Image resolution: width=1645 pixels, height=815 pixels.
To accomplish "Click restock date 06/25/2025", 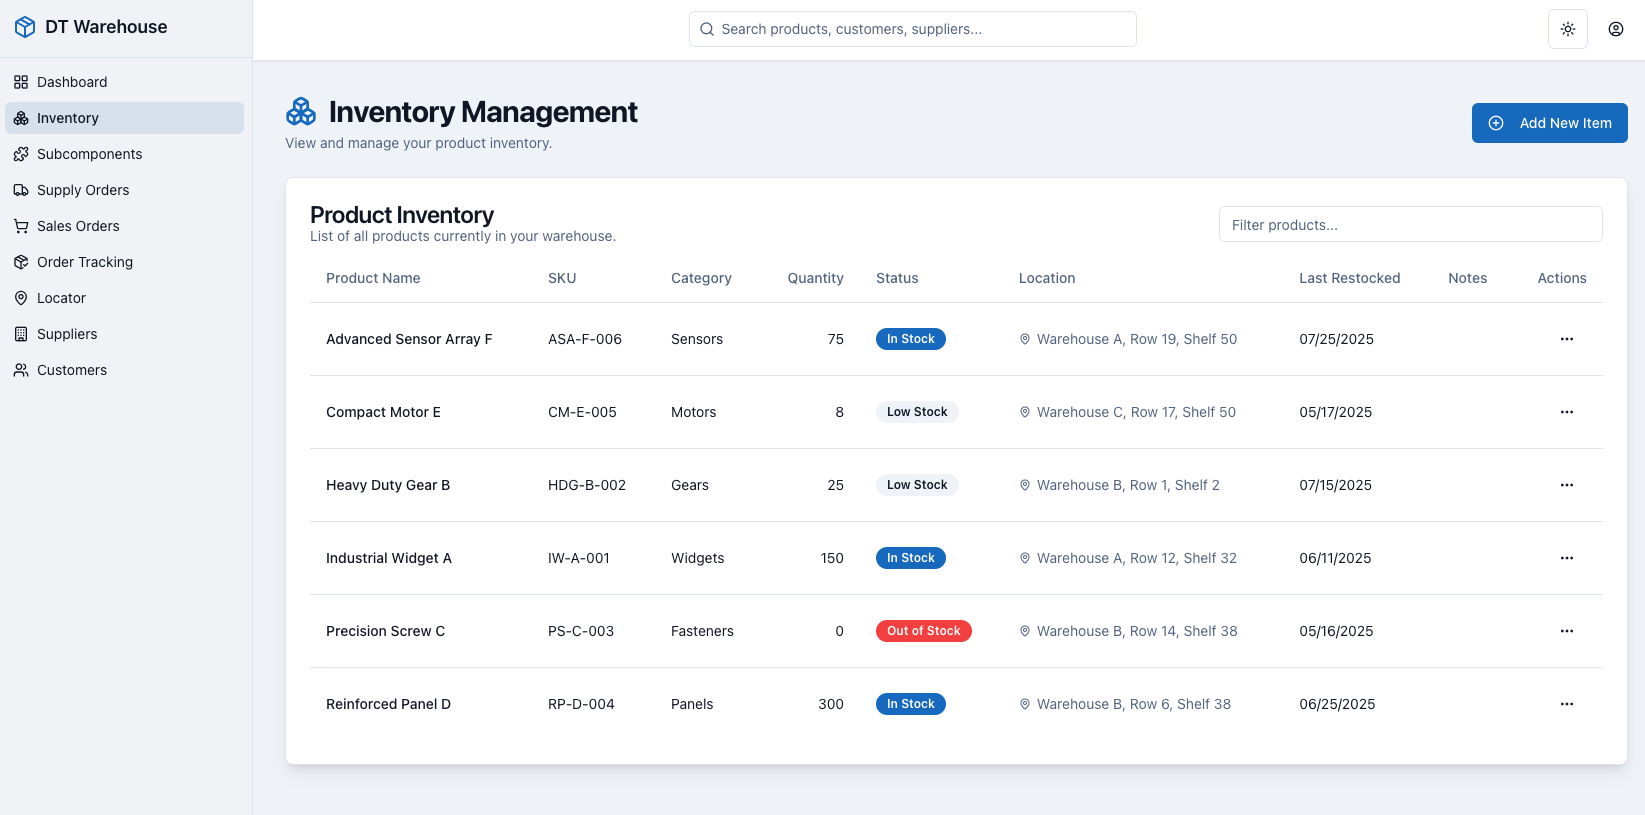I will pyautogui.click(x=1337, y=704).
